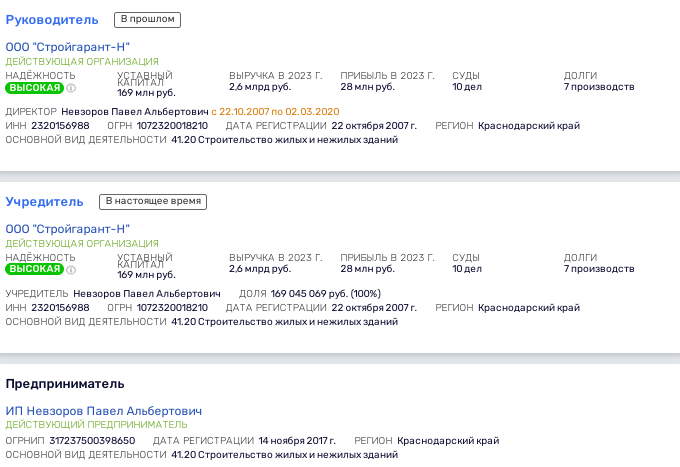Click the 'В настоящее время' filter badge
The width and height of the screenshot is (680, 467).
tap(153, 202)
